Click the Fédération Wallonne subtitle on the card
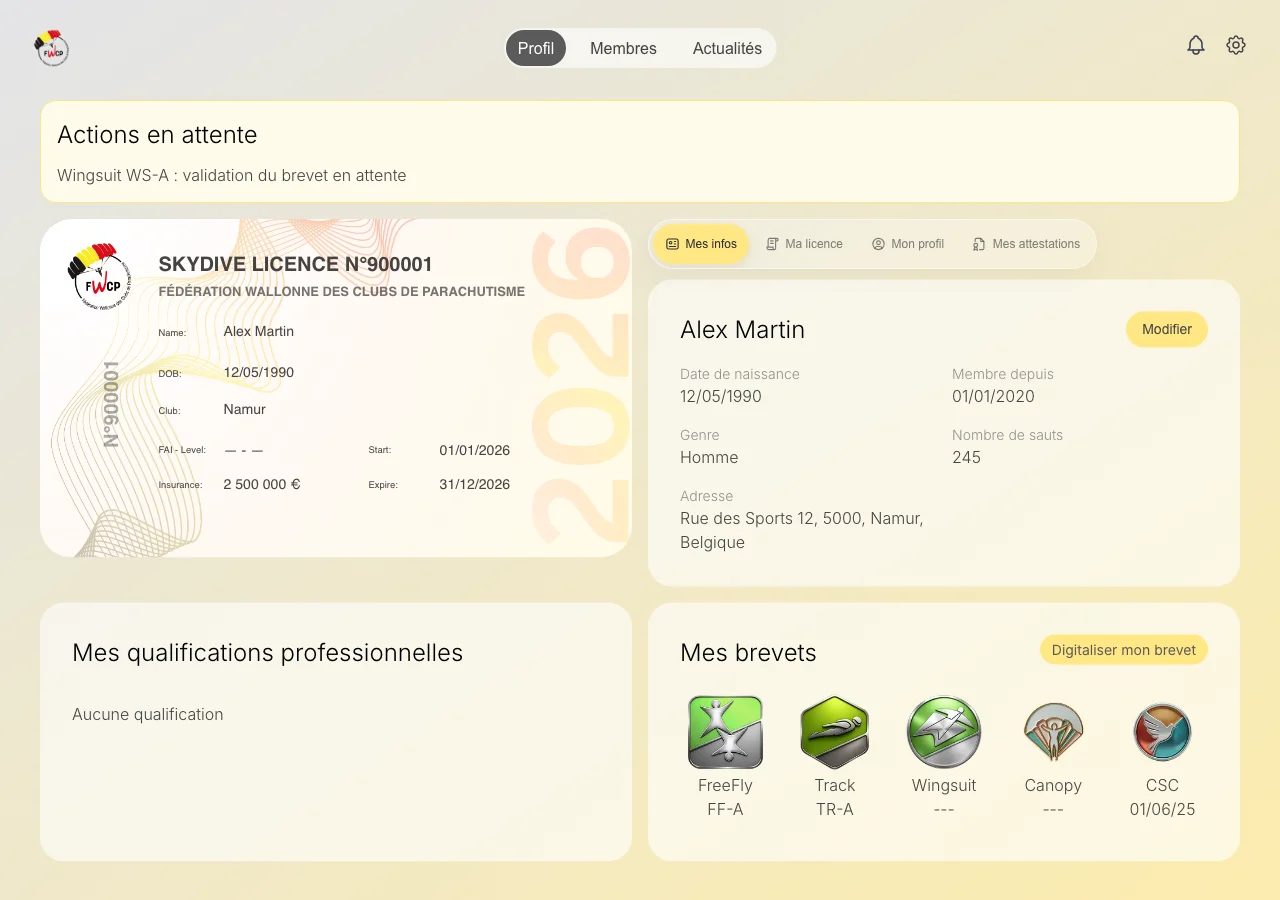Image resolution: width=1280 pixels, height=900 pixels. pyautogui.click(x=341, y=292)
